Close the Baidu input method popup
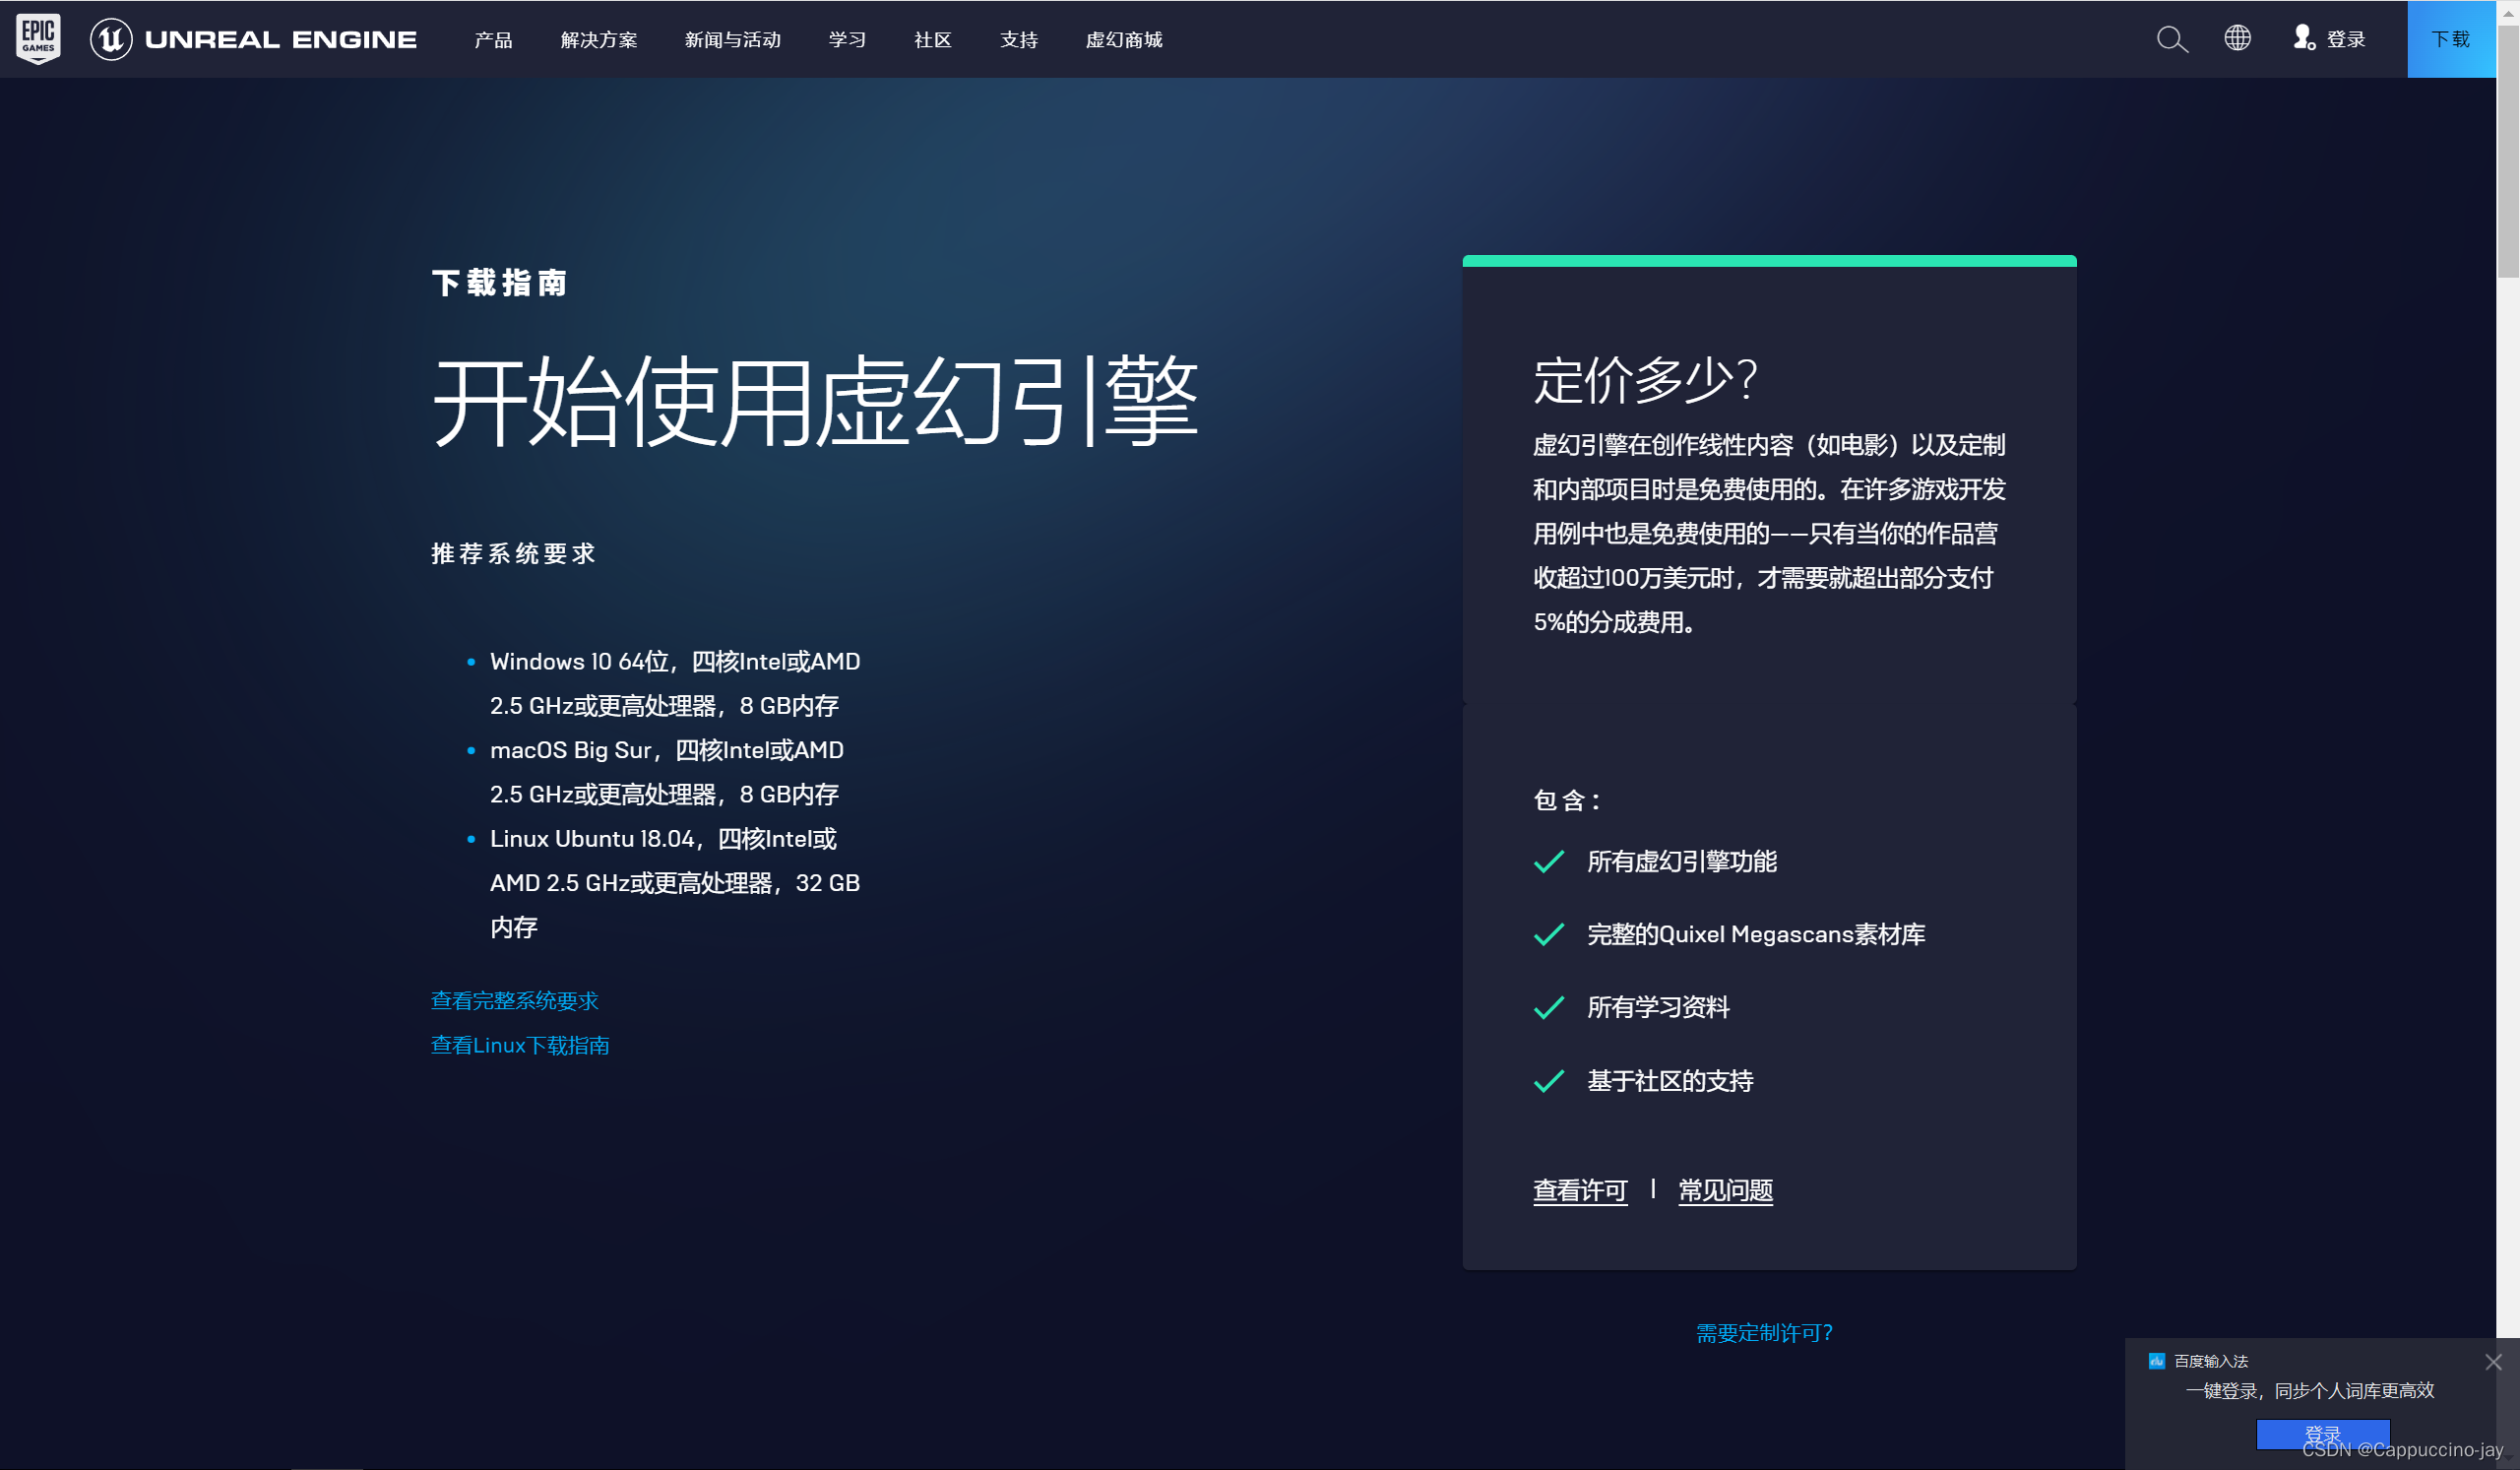 2492,1362
